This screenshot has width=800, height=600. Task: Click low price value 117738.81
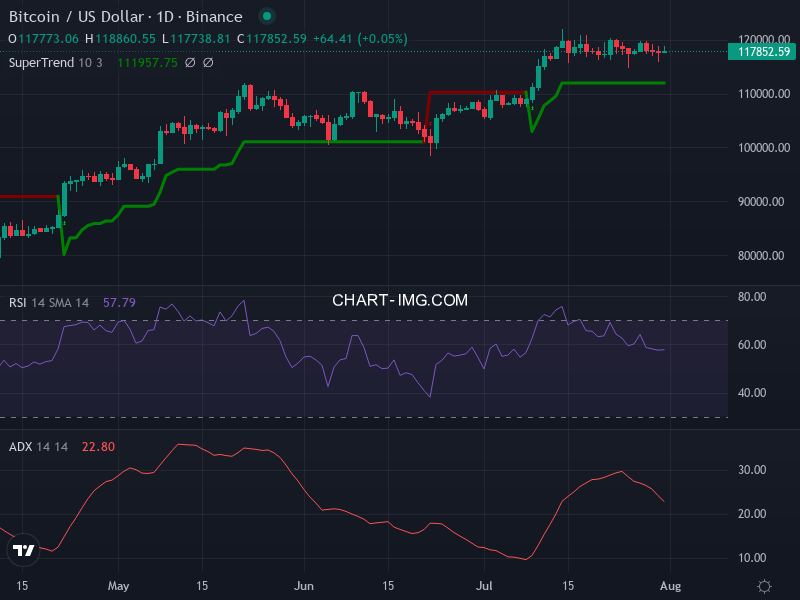click(200, 39)
